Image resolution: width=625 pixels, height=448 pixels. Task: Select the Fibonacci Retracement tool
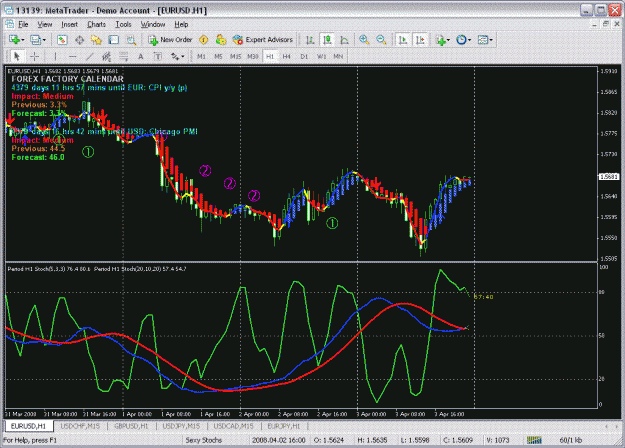[x=124, y=57]
